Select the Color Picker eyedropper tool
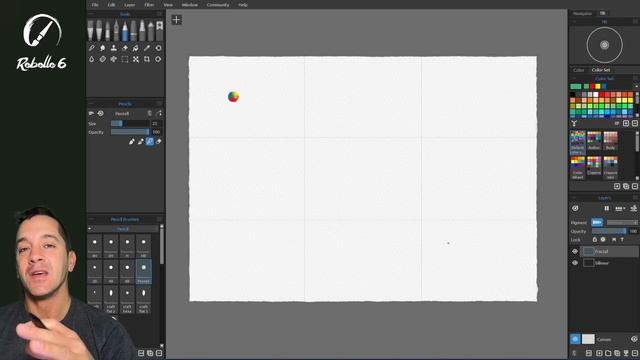 point(147,48)
